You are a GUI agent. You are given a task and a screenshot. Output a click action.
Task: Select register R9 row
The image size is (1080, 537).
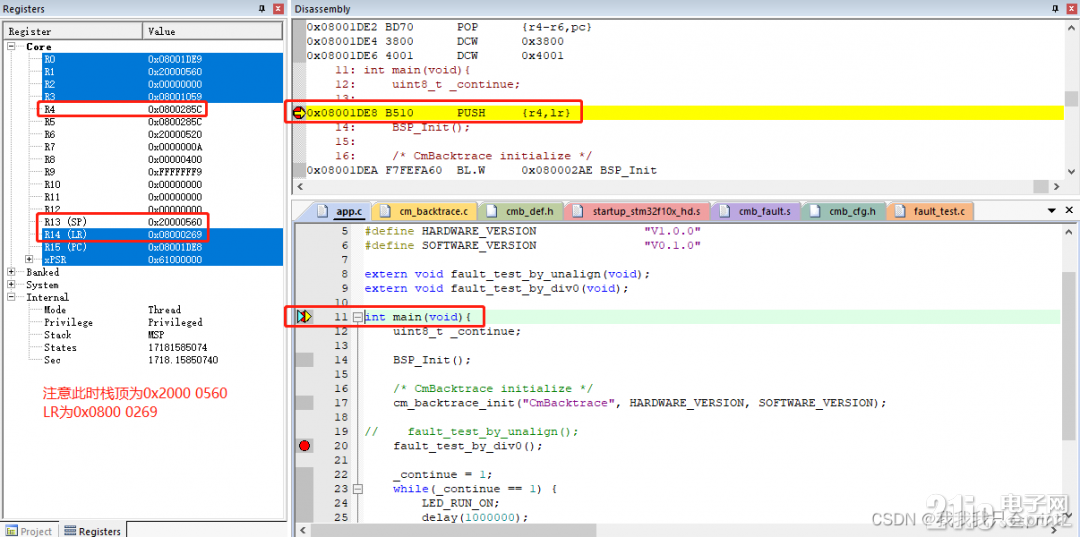[x=162, y=171]
